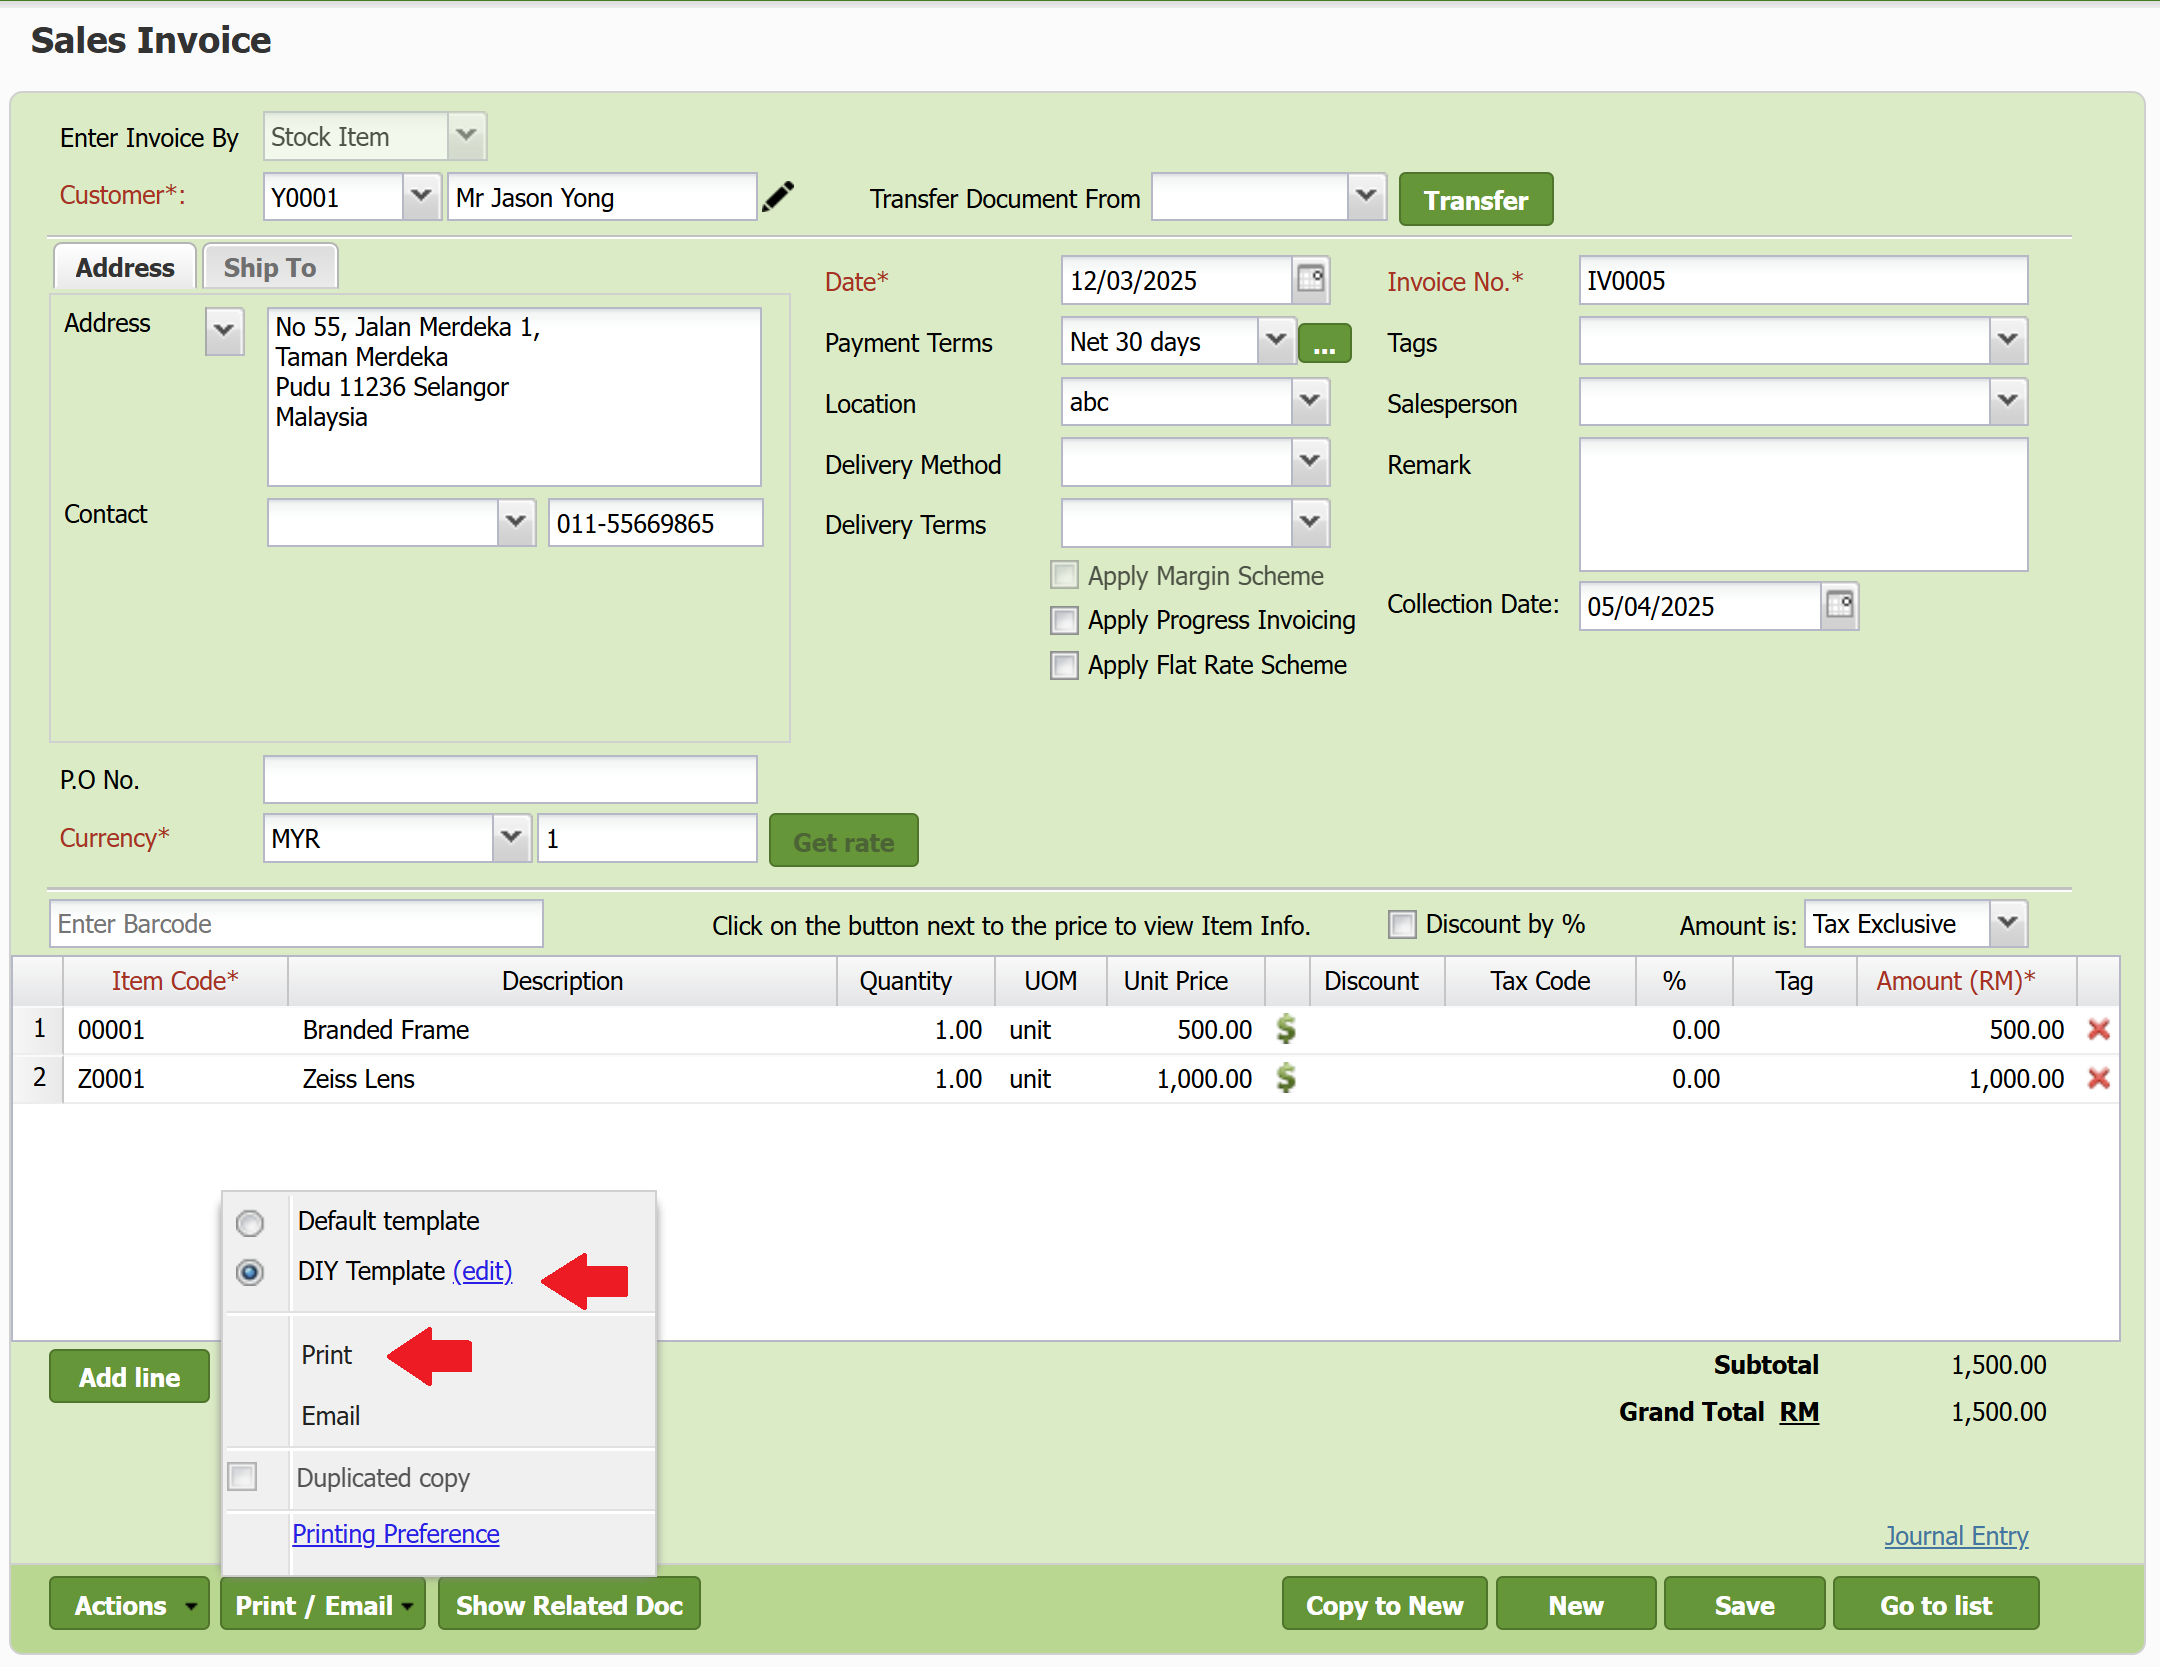Expand the Payment Terms dropdown
This screenshot has width=2160, height=1667.
tap(1275, 341)
